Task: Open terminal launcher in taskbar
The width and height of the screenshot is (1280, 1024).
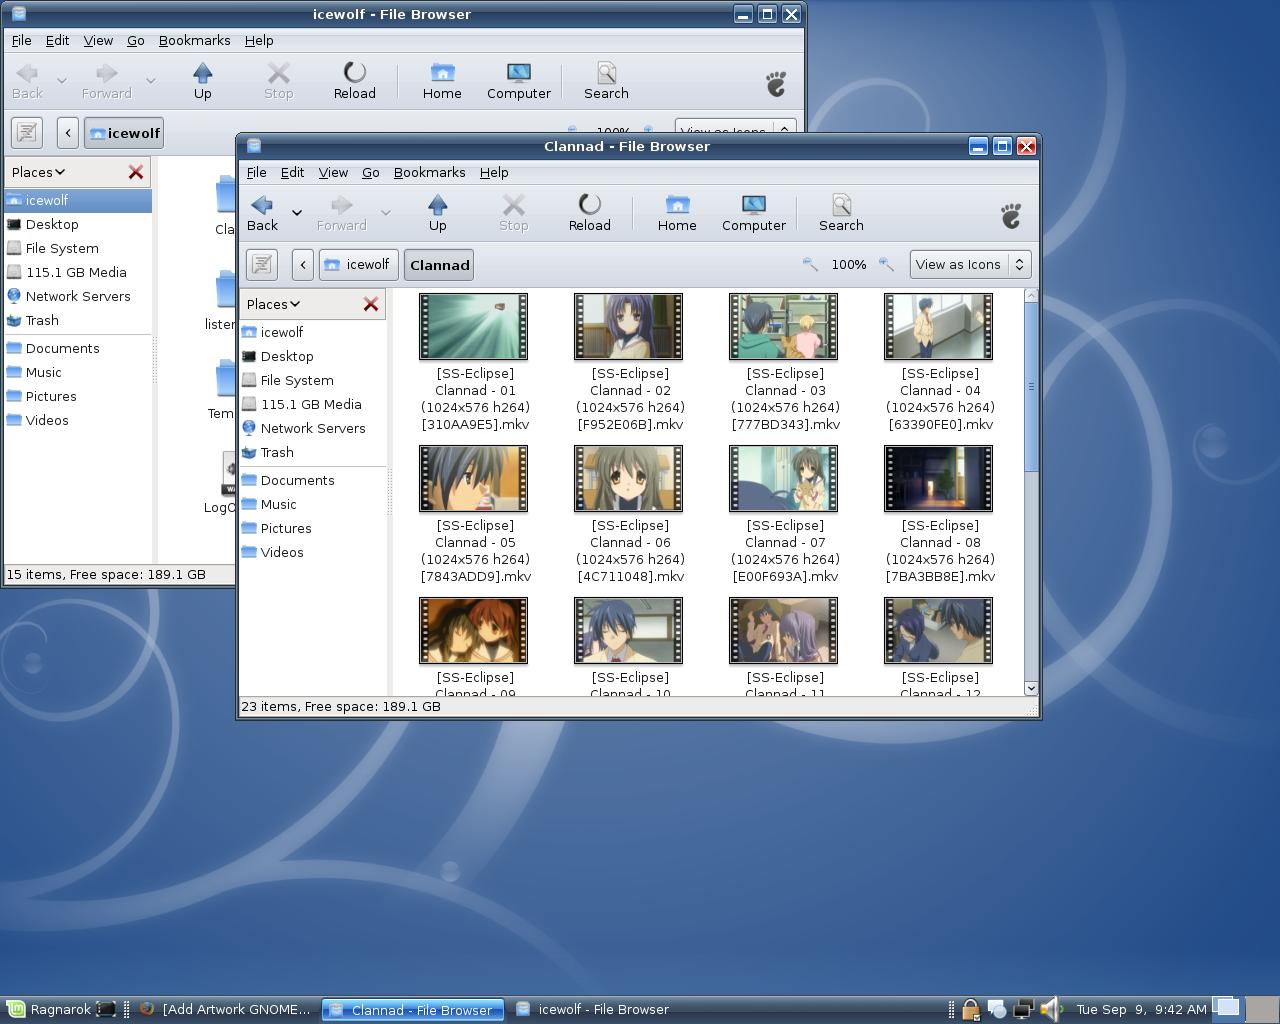Action: point(106,1009)
